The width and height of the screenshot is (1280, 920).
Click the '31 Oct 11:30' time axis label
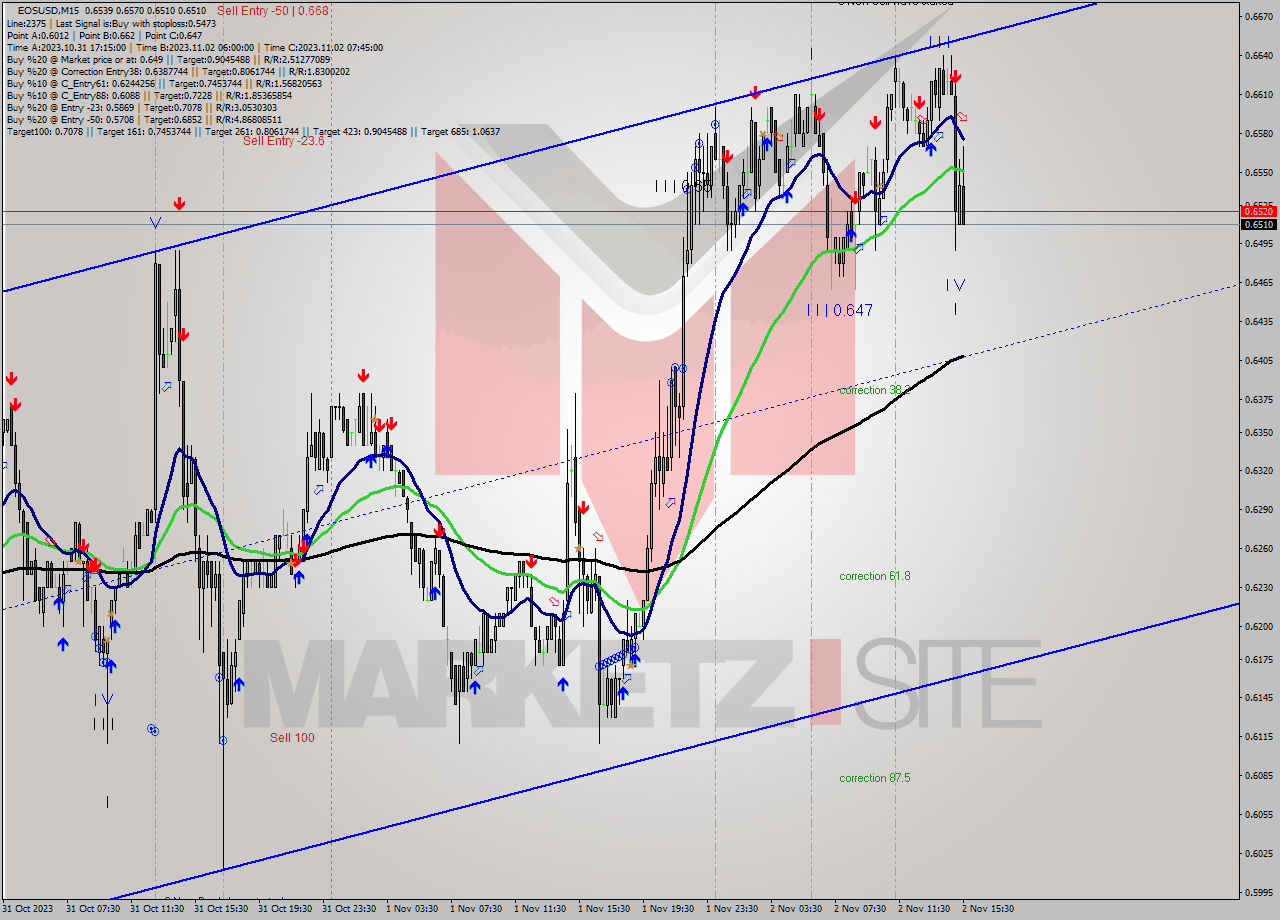[x=158, y=909]
